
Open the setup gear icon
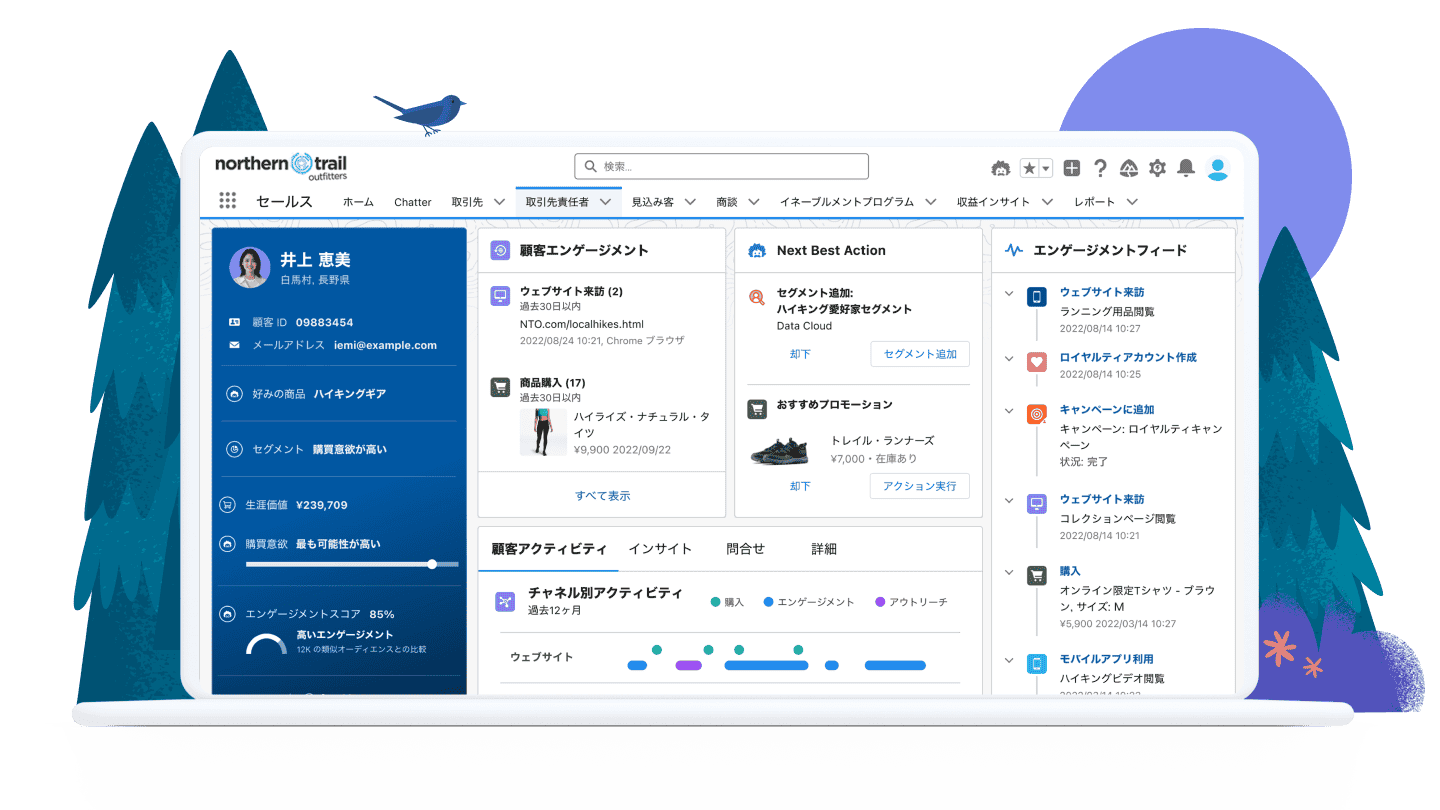[1157, 168]
